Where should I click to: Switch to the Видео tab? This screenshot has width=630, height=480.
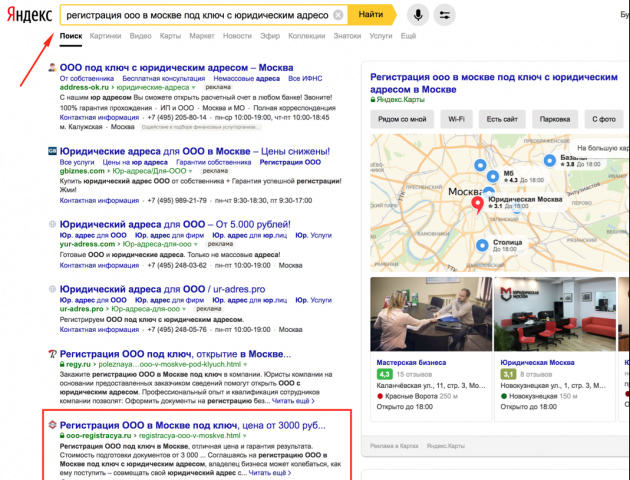point(140,36)
